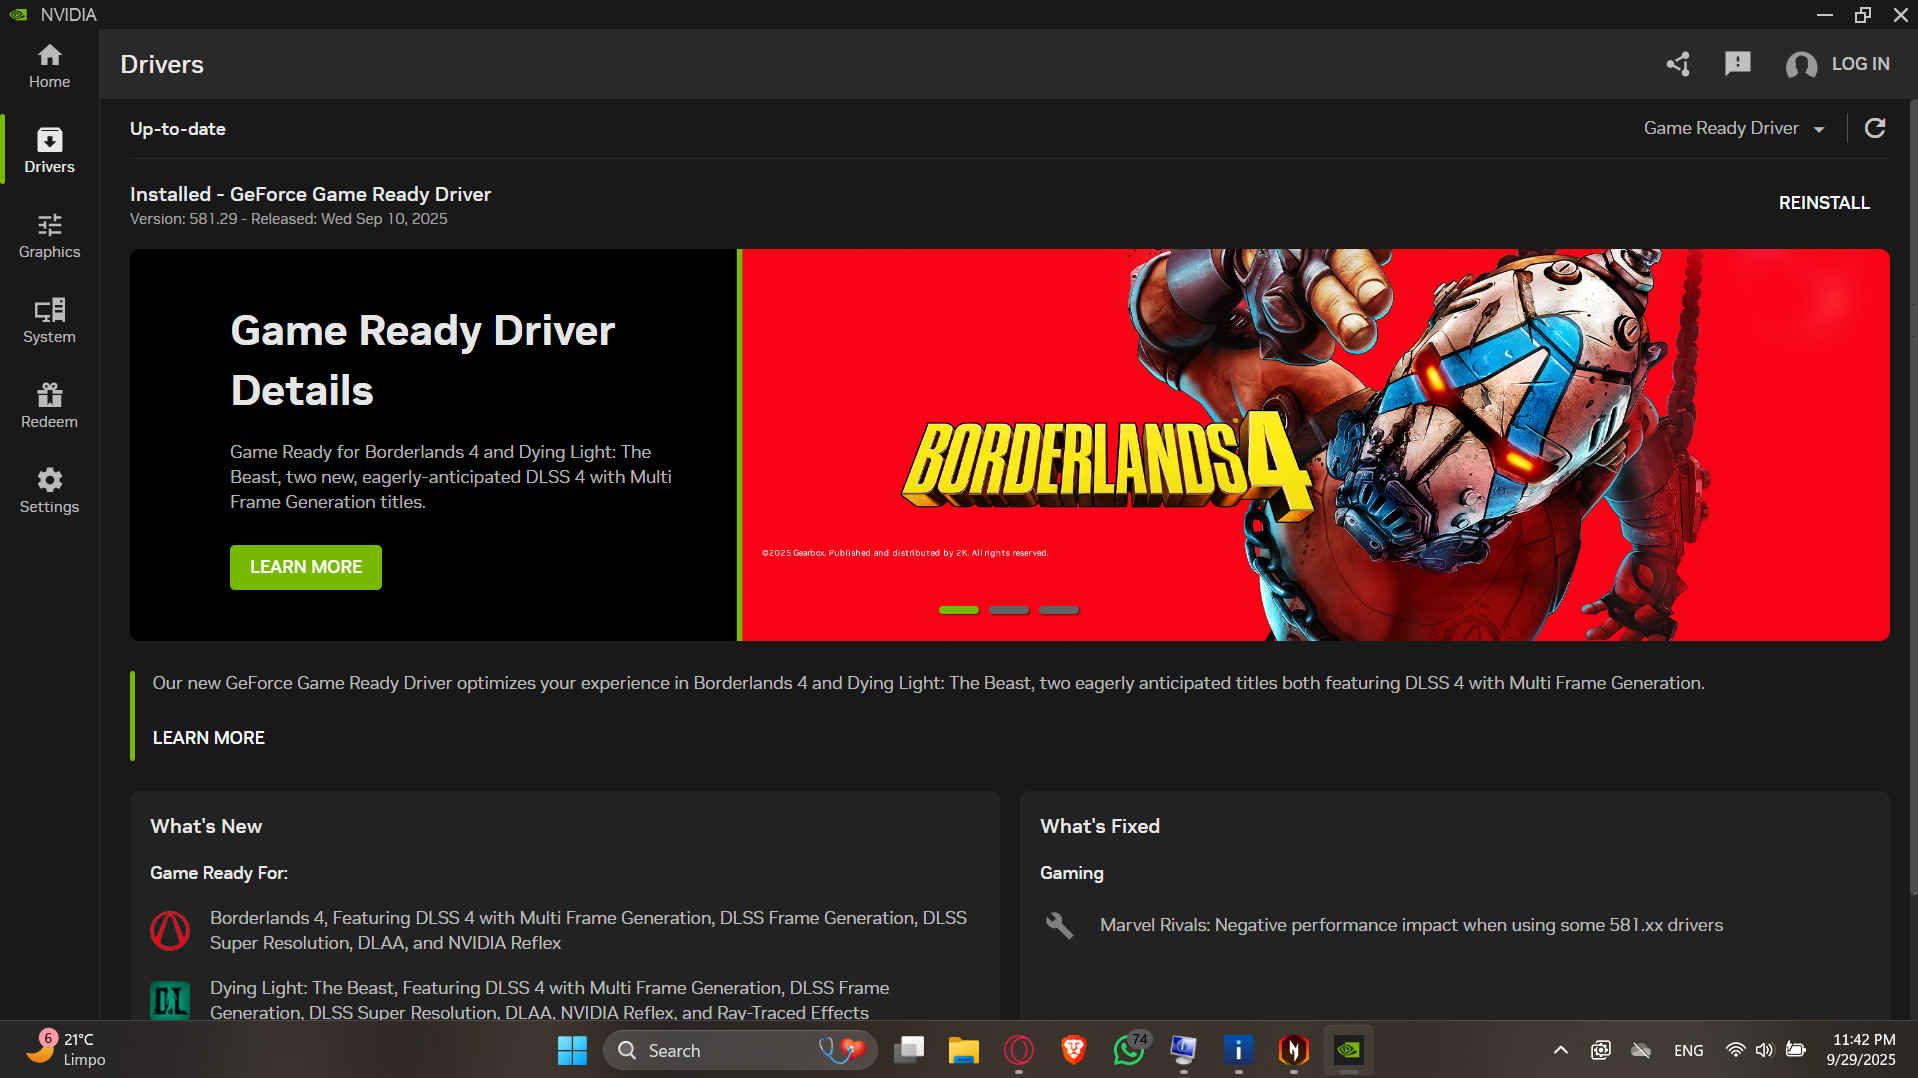The height and width of the screenshot is (1078, 1918).
Task: Open the weather widget 21°C Limpo
Action: point(66,1050)
